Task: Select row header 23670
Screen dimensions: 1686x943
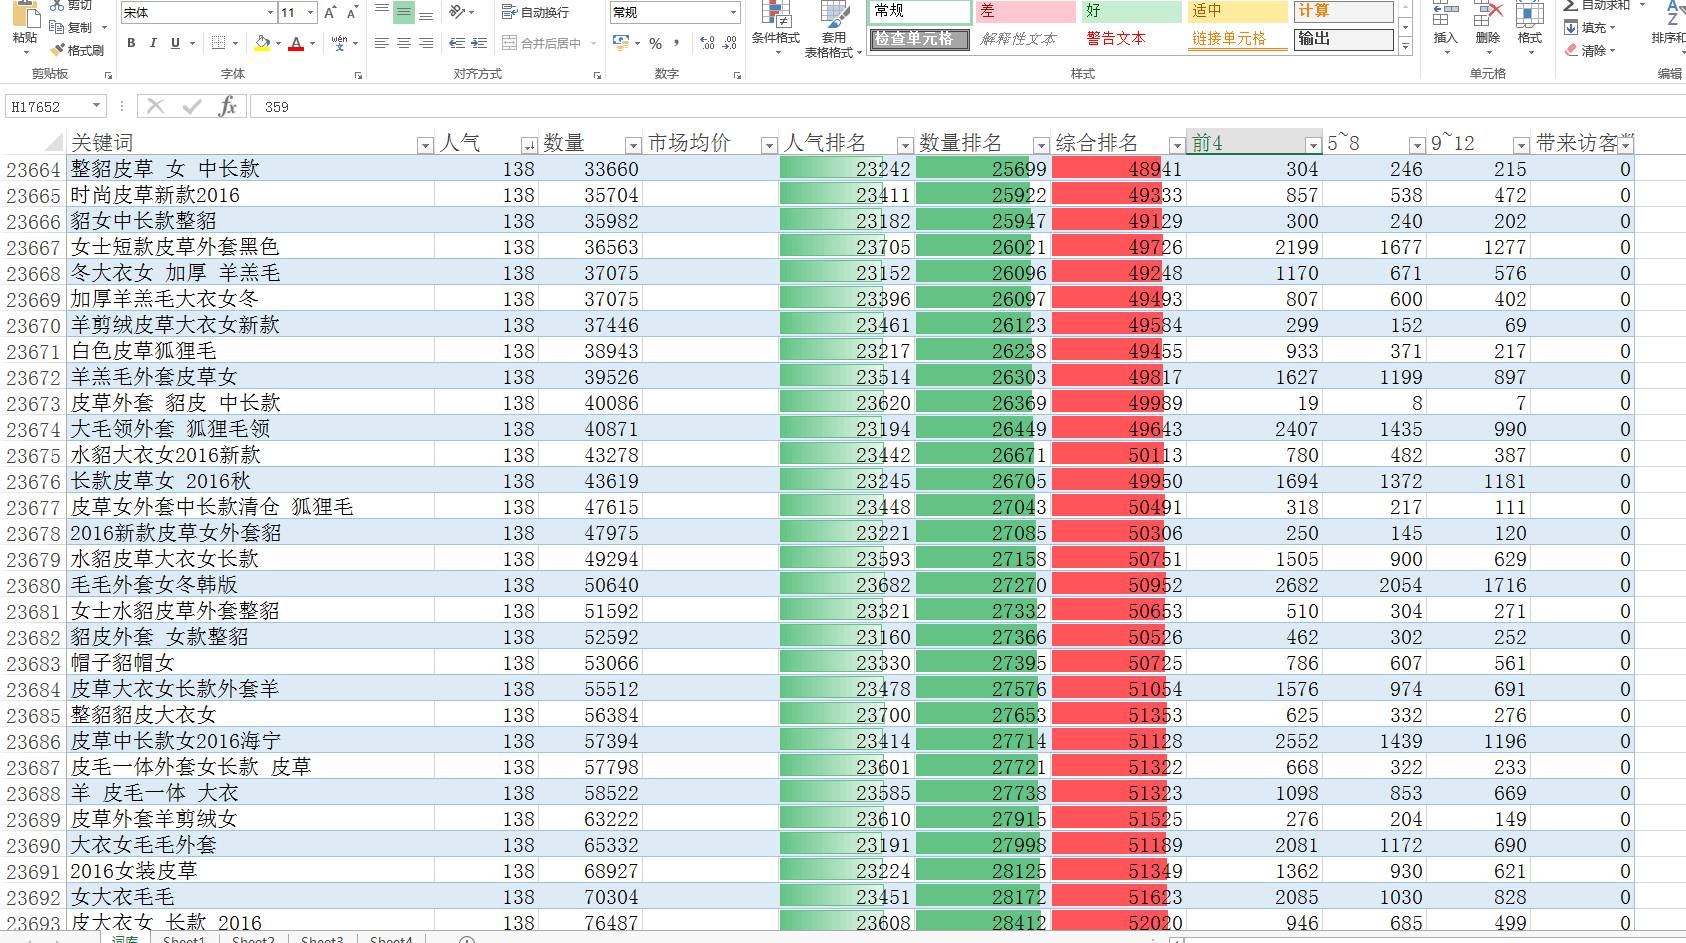Action: 33,325
